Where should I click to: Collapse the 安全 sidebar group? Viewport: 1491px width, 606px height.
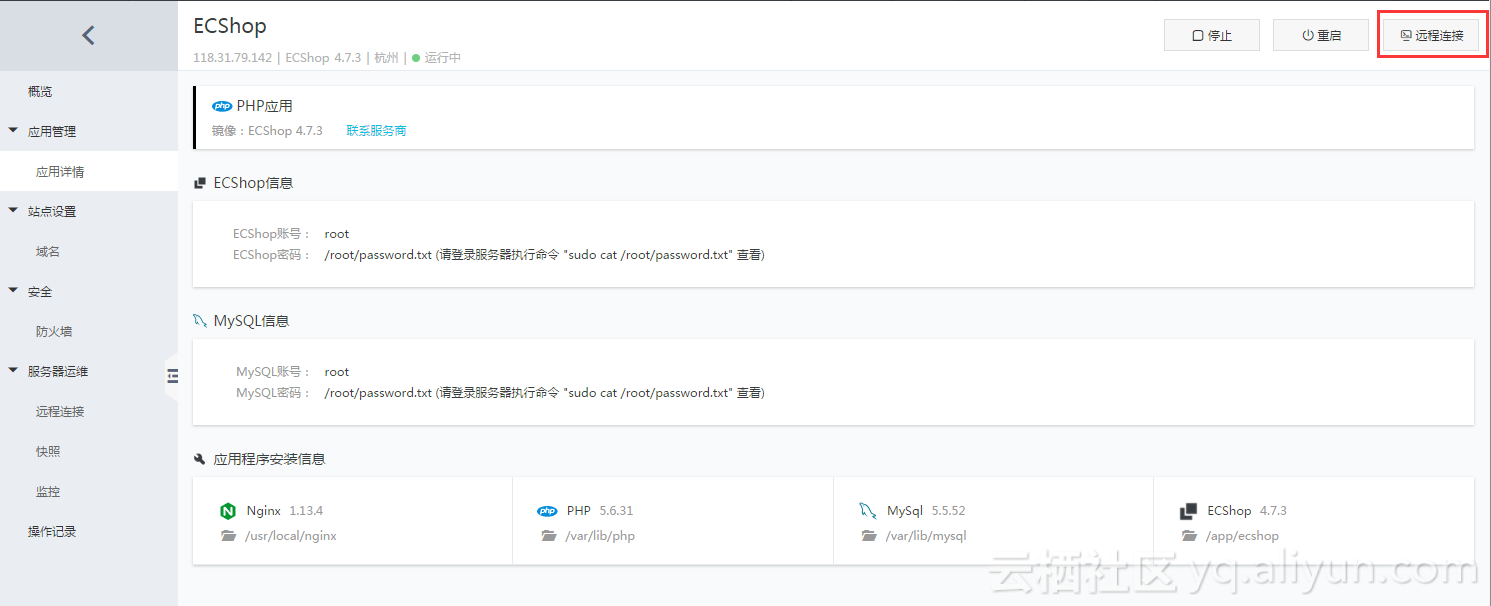[x=13, y=291]
